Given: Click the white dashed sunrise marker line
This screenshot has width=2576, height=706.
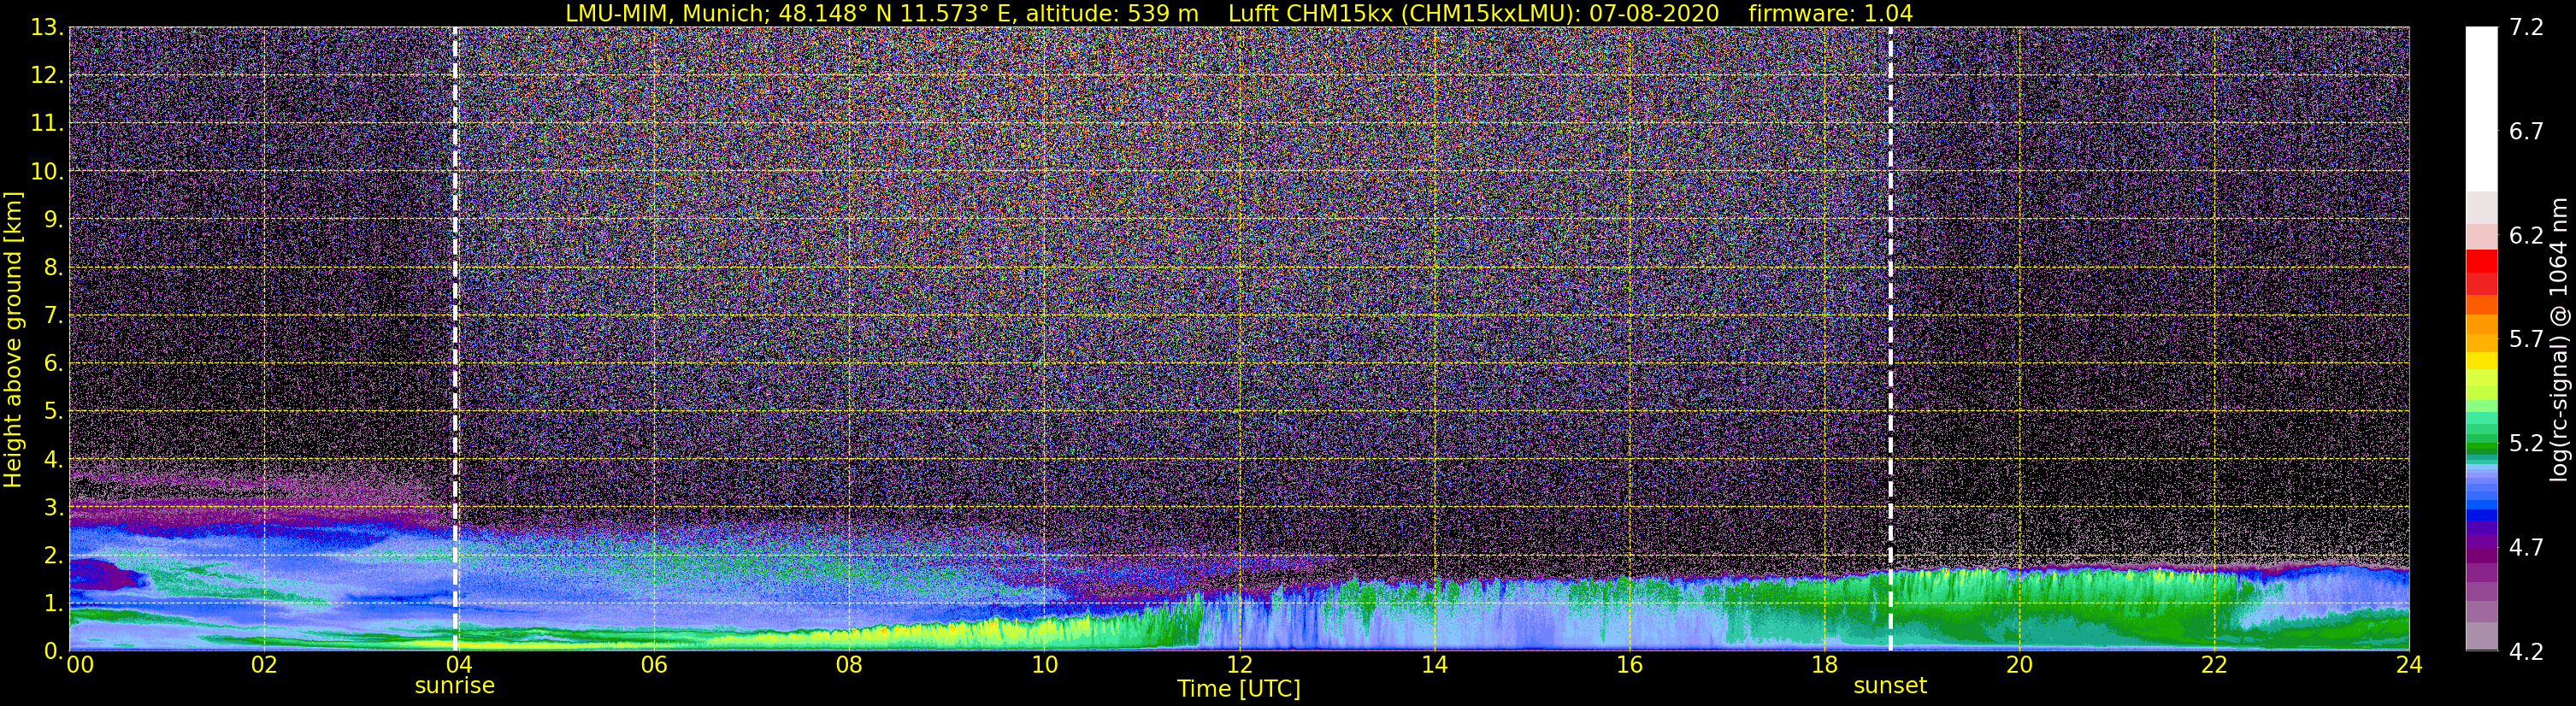Looking at the screenshot, I should (455, 340).
